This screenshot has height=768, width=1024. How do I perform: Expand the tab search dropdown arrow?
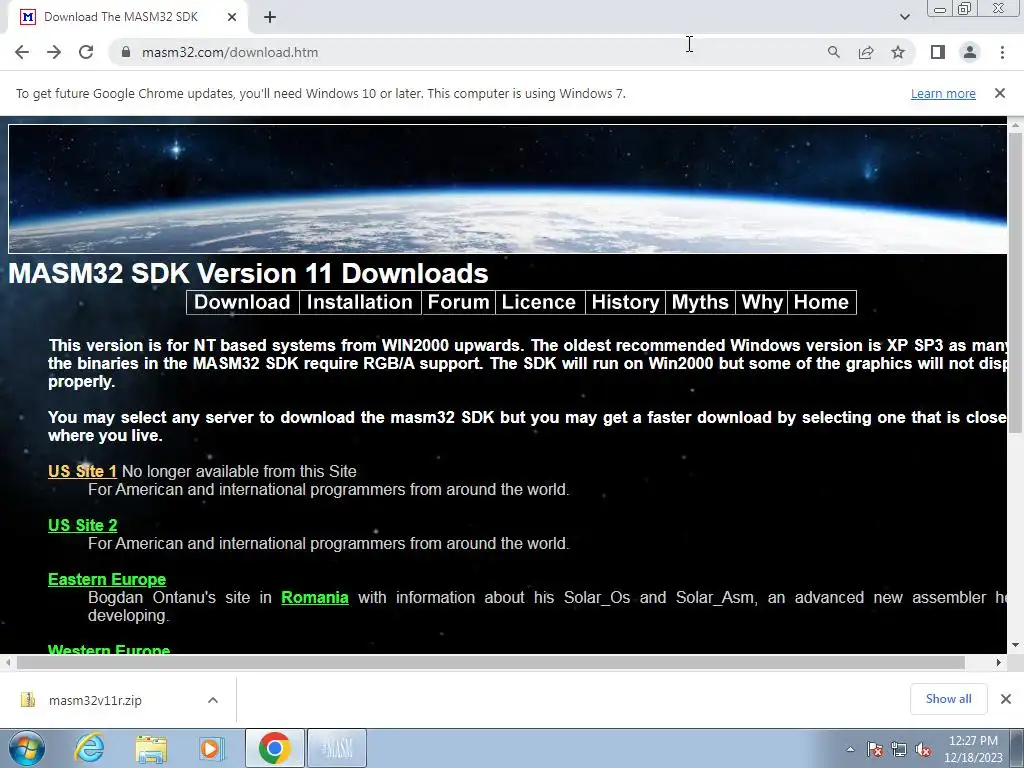click(904, 17)
